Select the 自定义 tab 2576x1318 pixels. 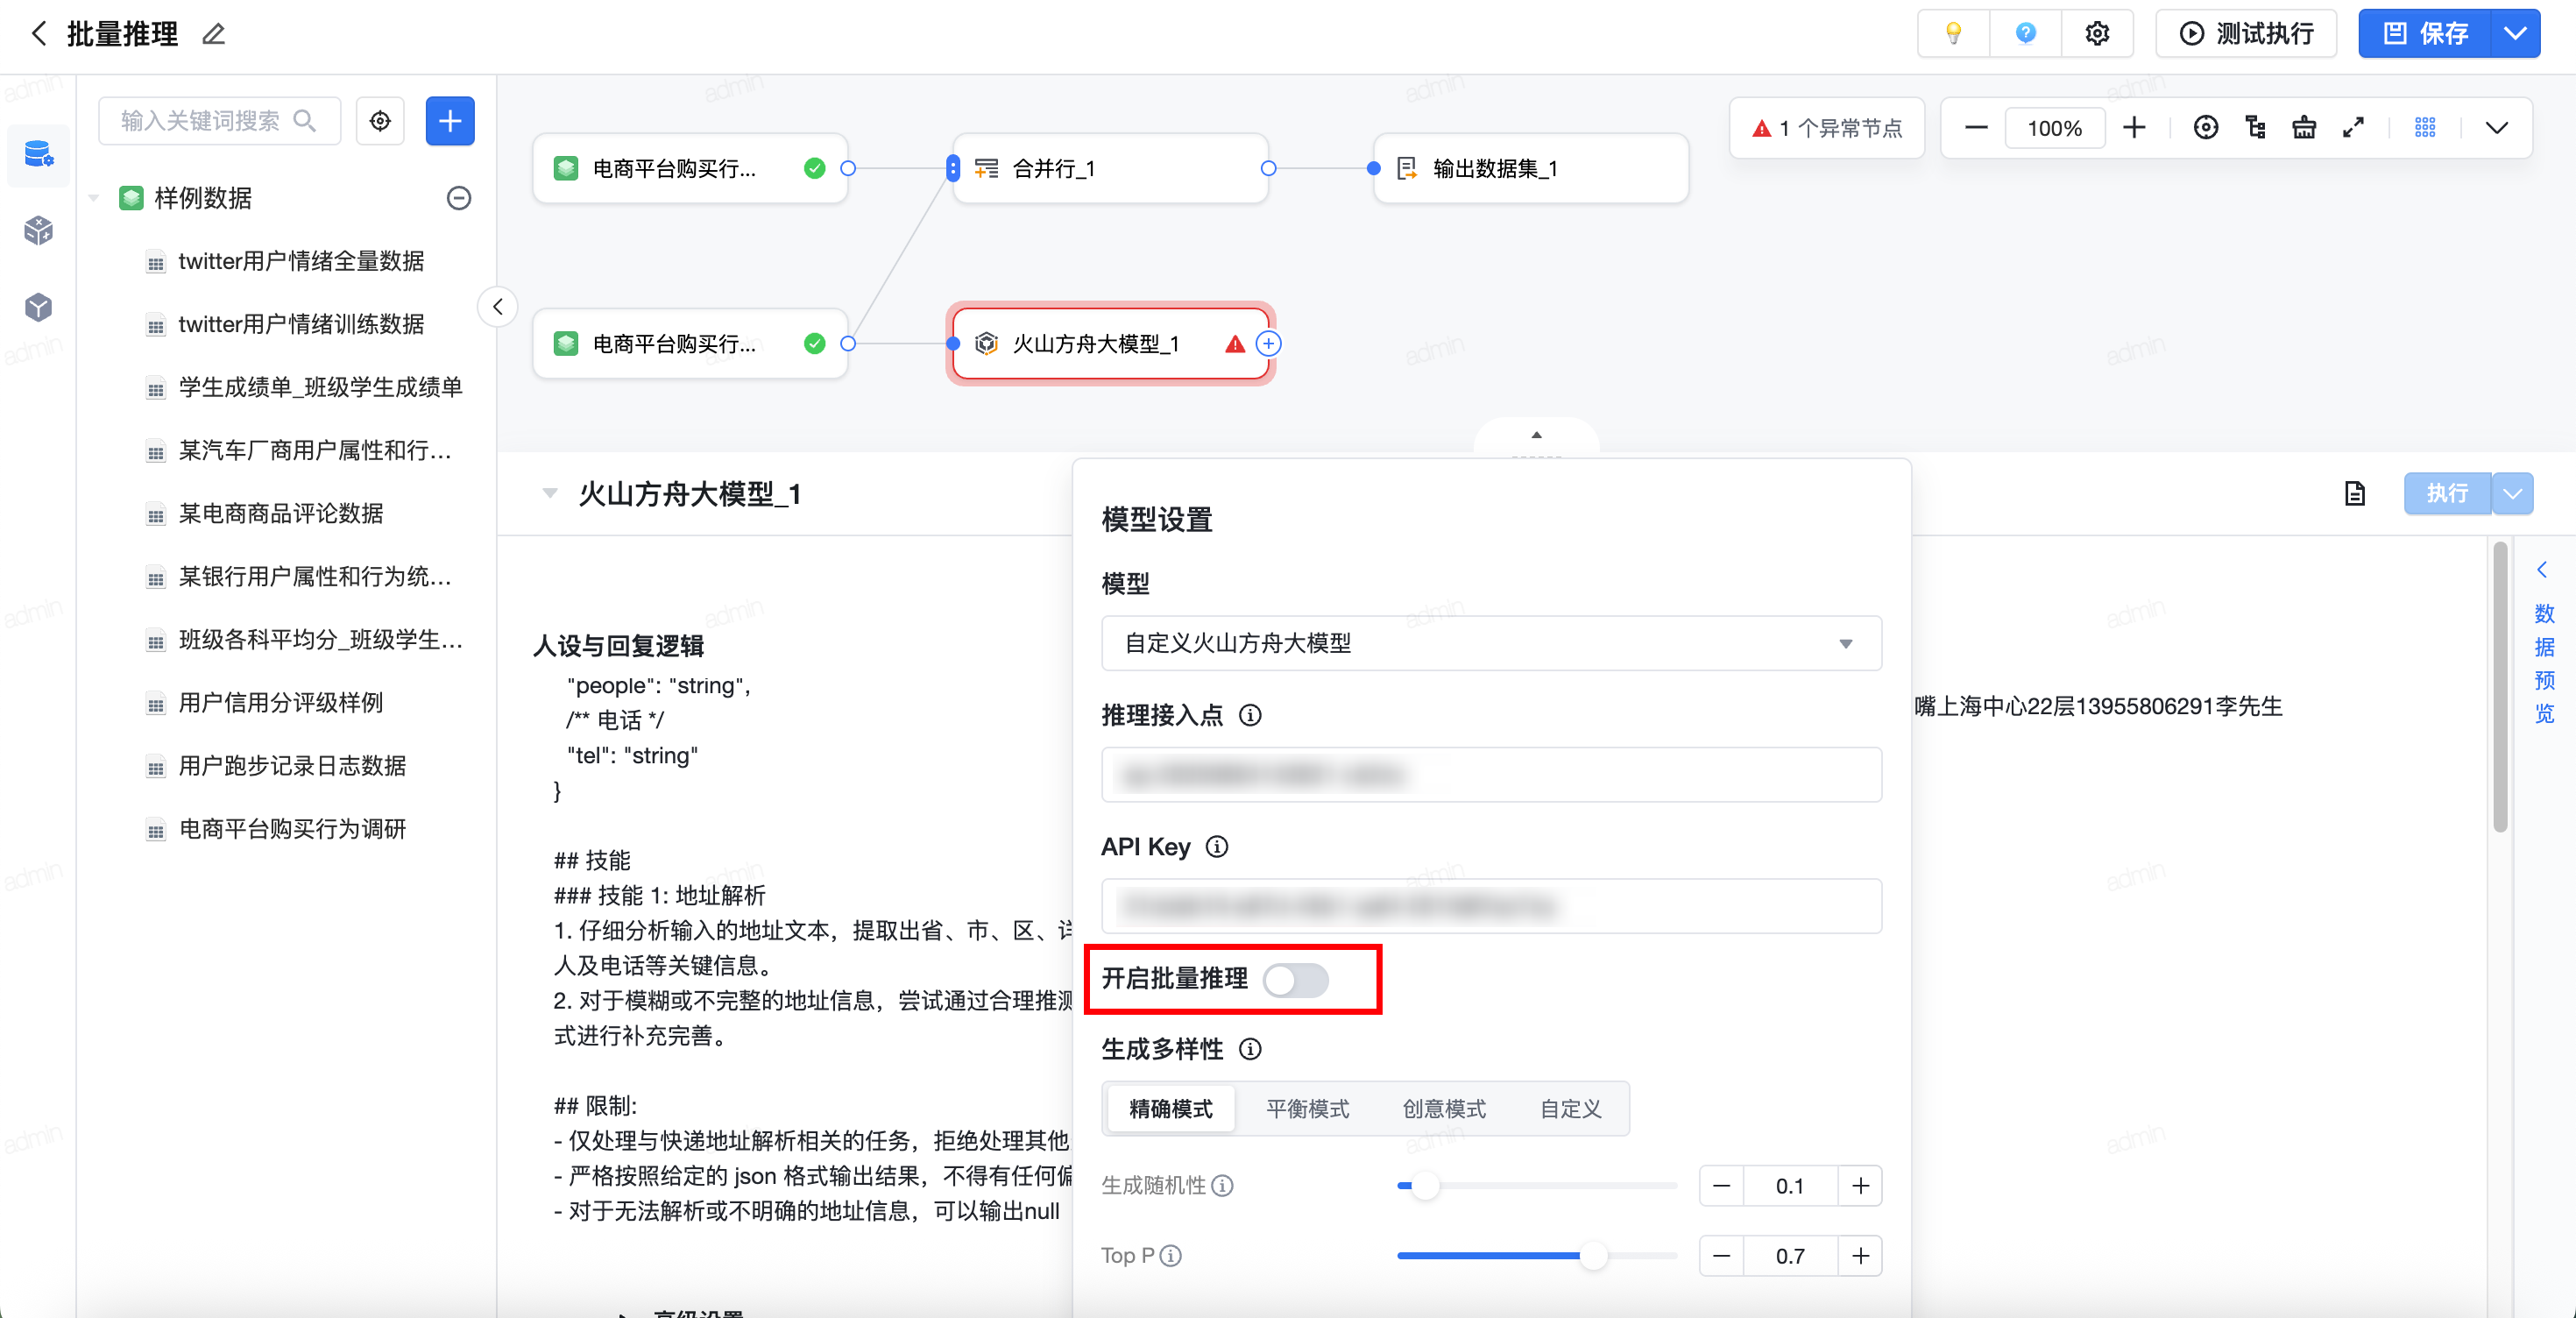tap(1570, 1108)
